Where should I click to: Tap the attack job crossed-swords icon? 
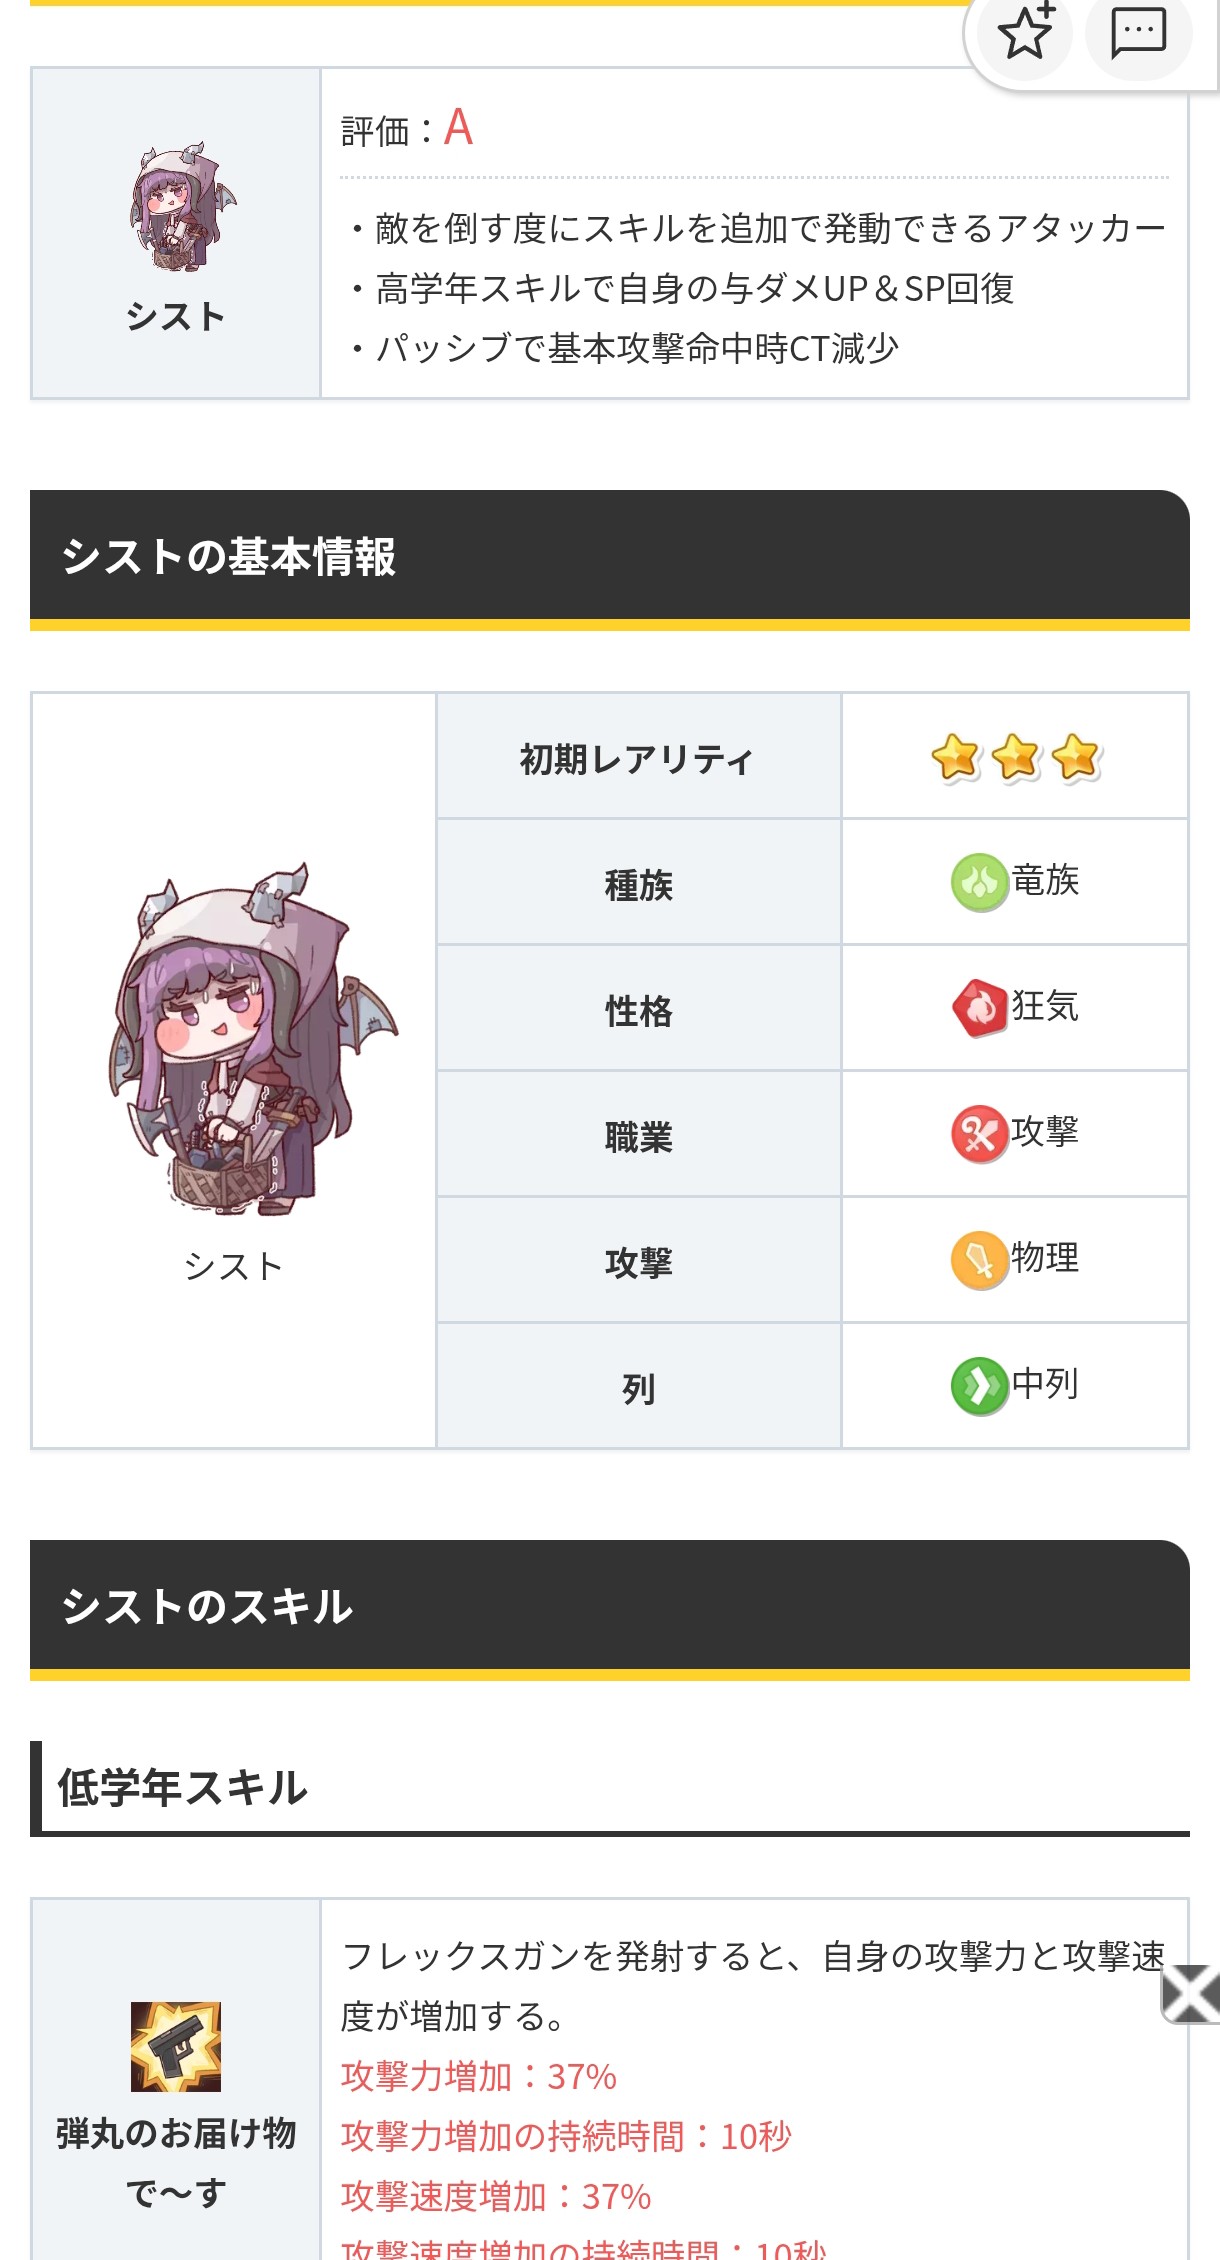coord(978,1133)
